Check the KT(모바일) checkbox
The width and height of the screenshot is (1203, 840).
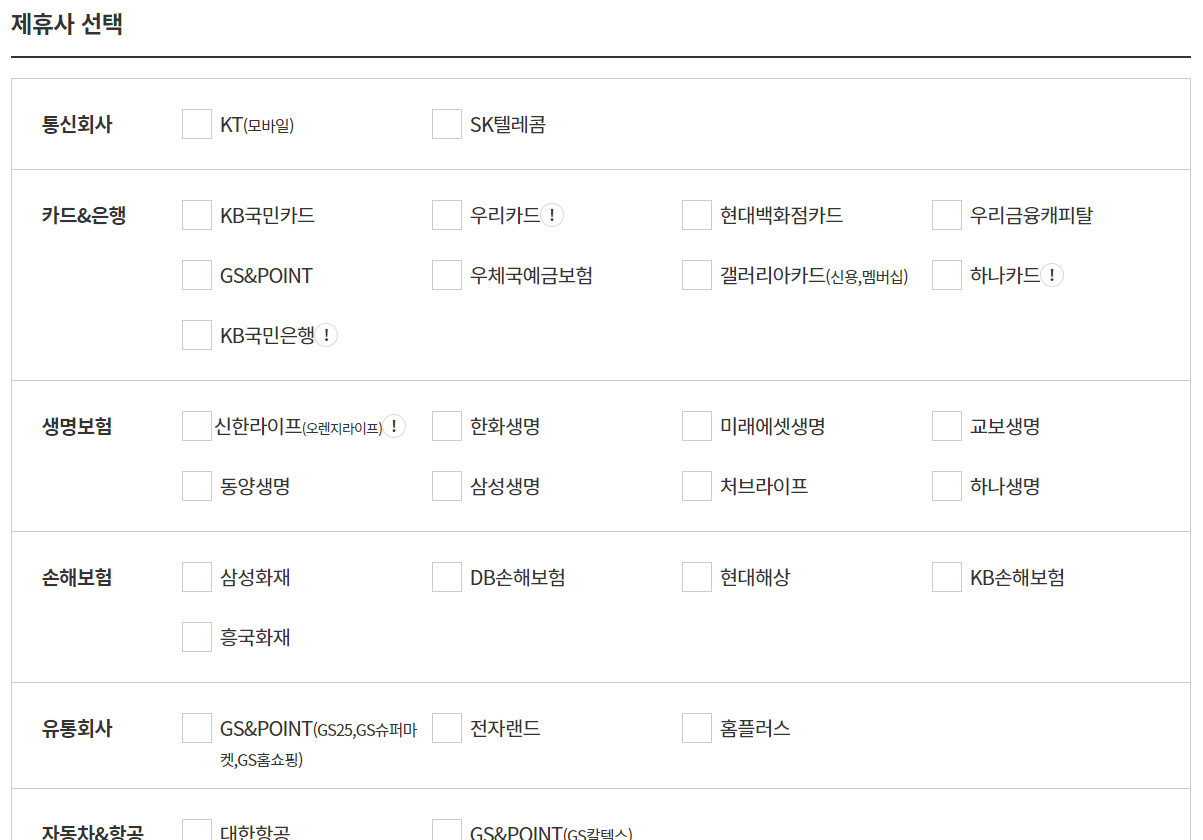(197, 124)
